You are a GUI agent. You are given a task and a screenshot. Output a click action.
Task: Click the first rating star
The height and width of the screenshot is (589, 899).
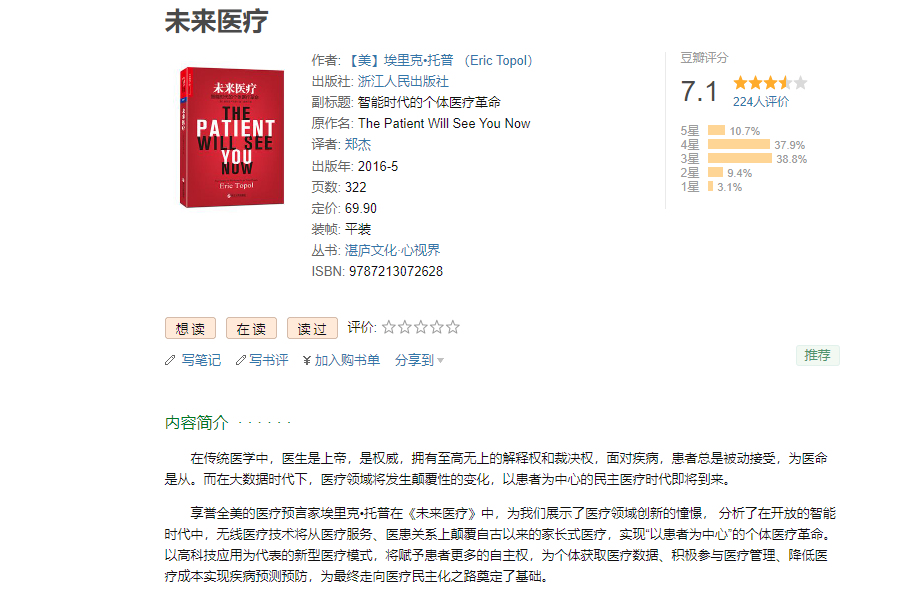click(x=389, y=327)
